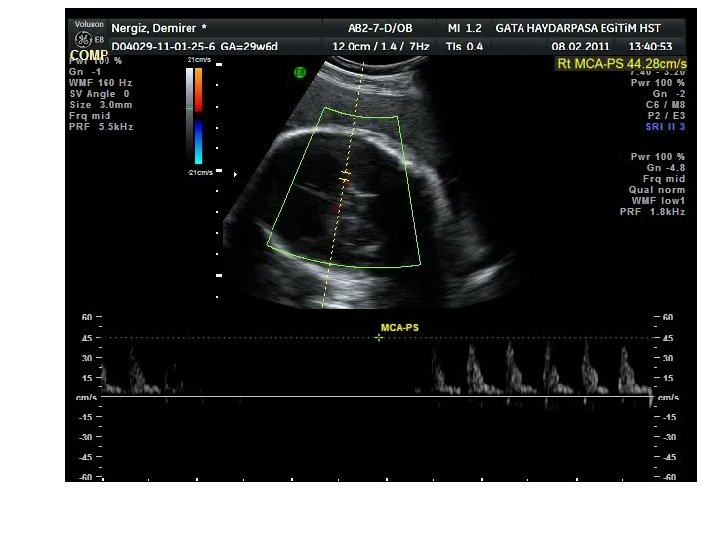Image resolution: width=720 pixels, height=540 pixels.
Task: Click the grayscale map bar
Action: pyautogui.click(x=189, y=115)
